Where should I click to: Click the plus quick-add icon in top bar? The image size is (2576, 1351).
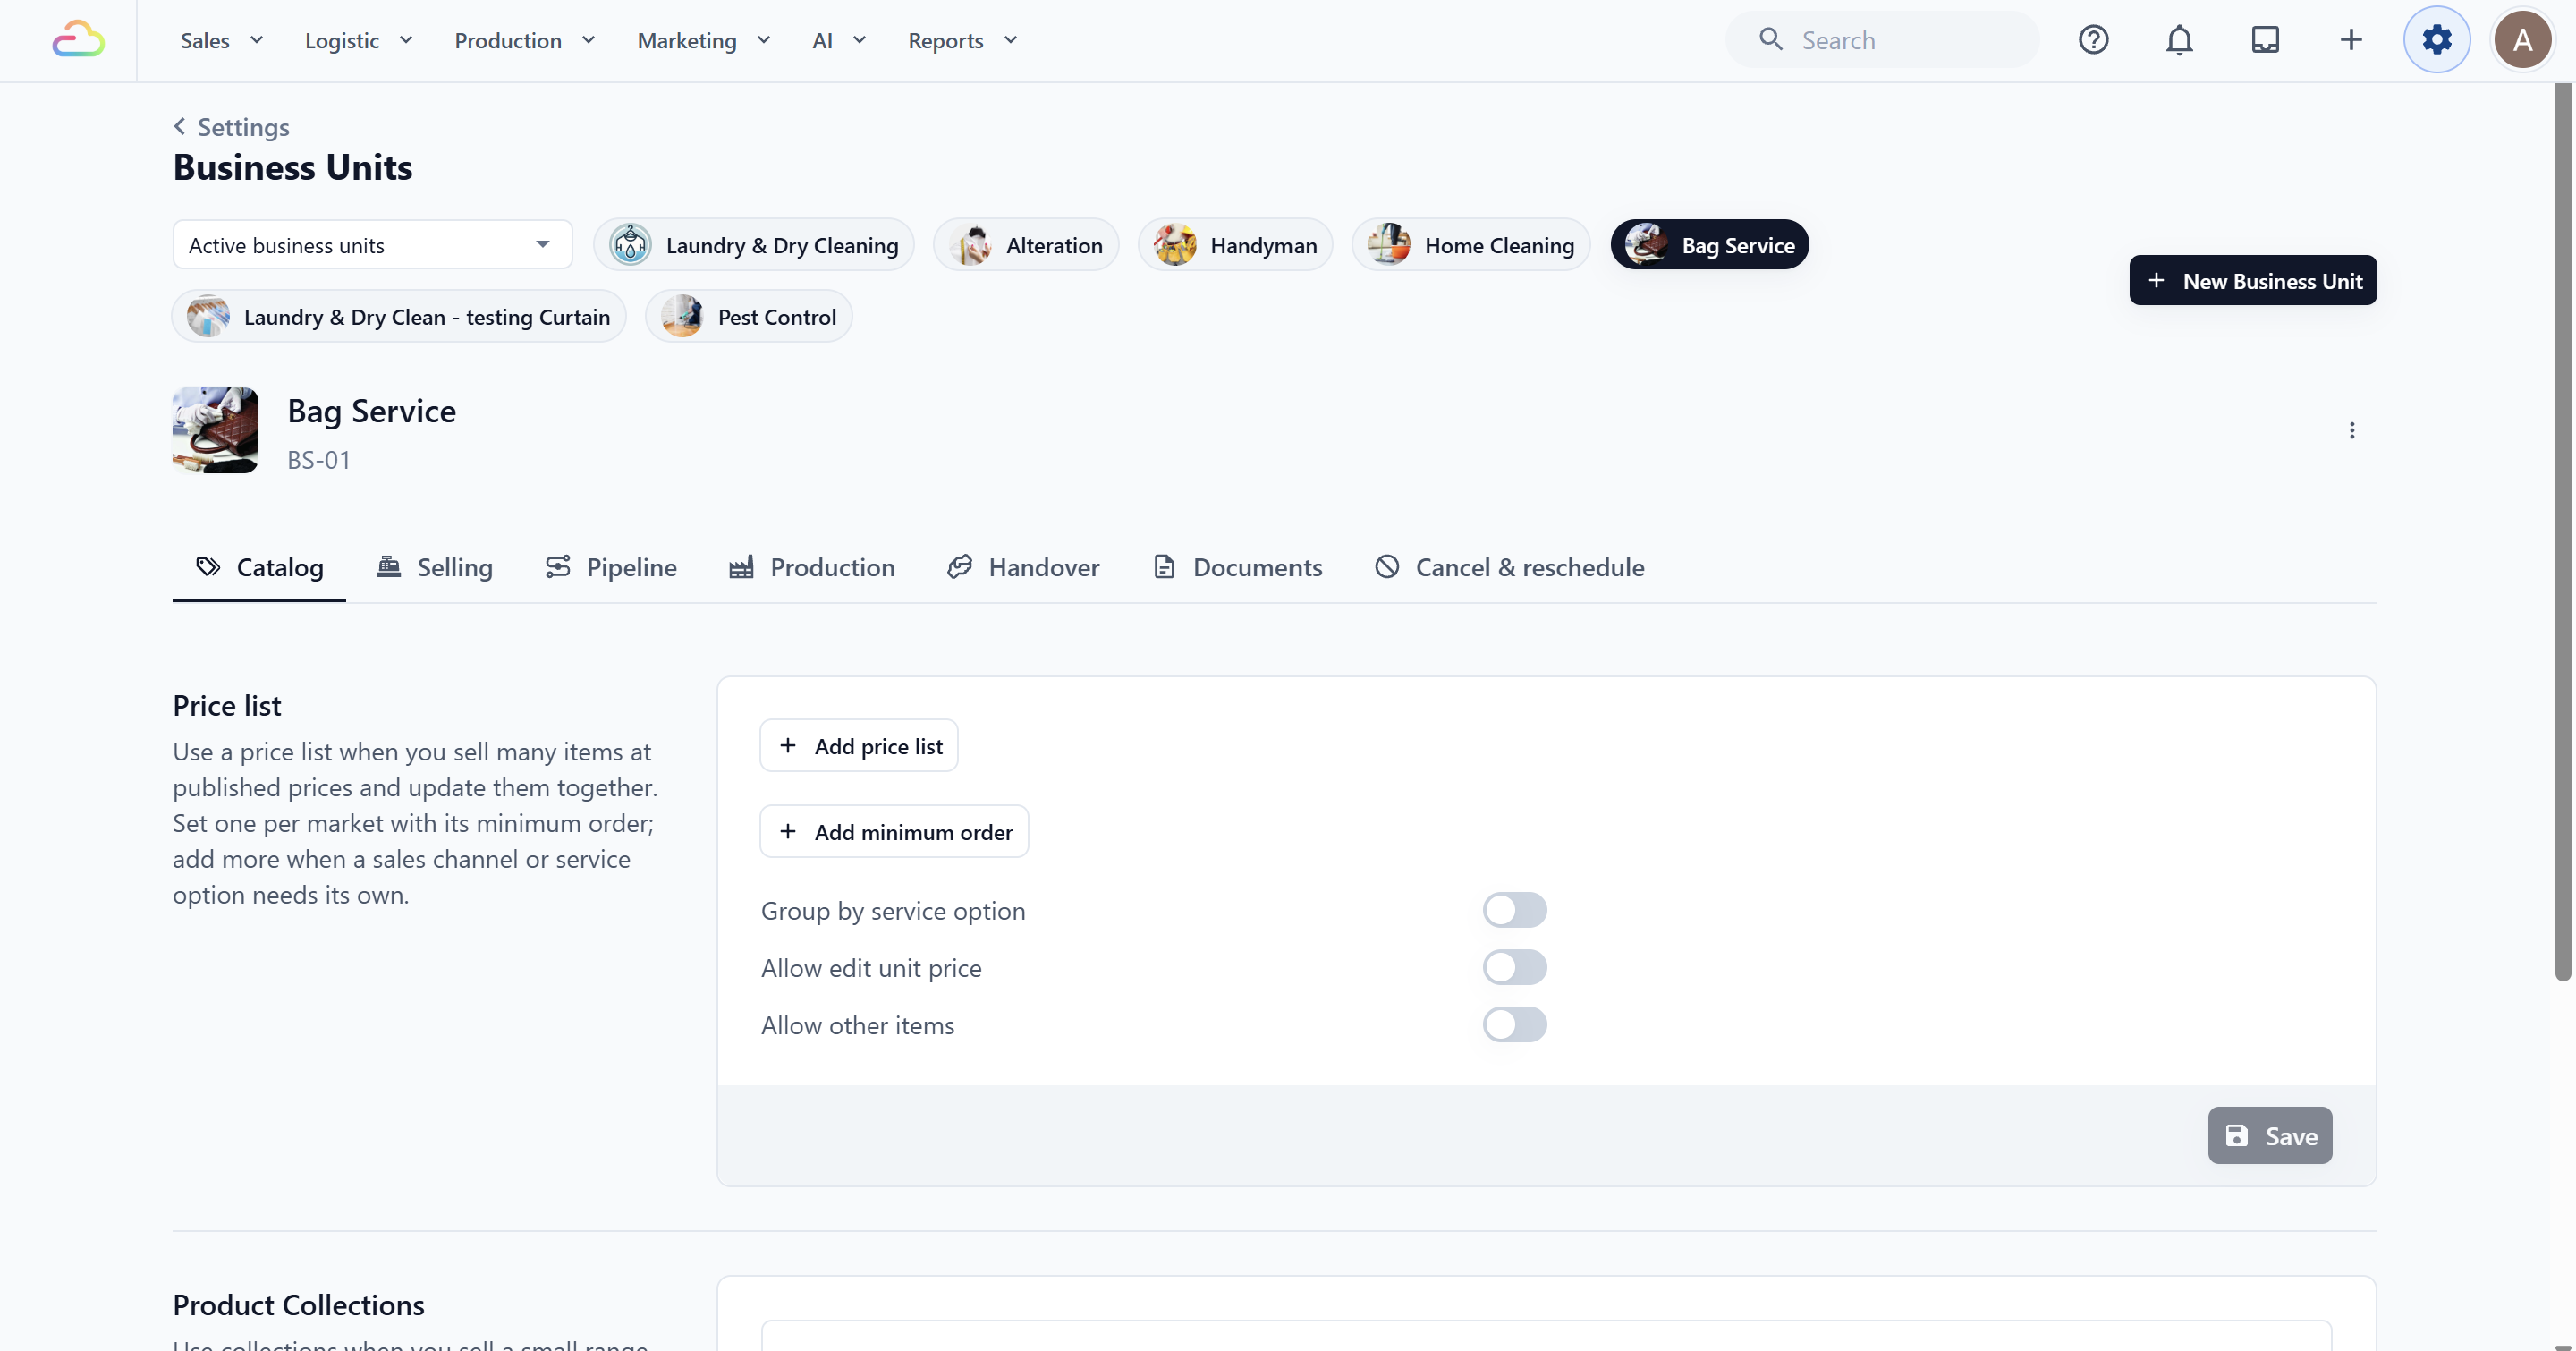[2351, 40]
